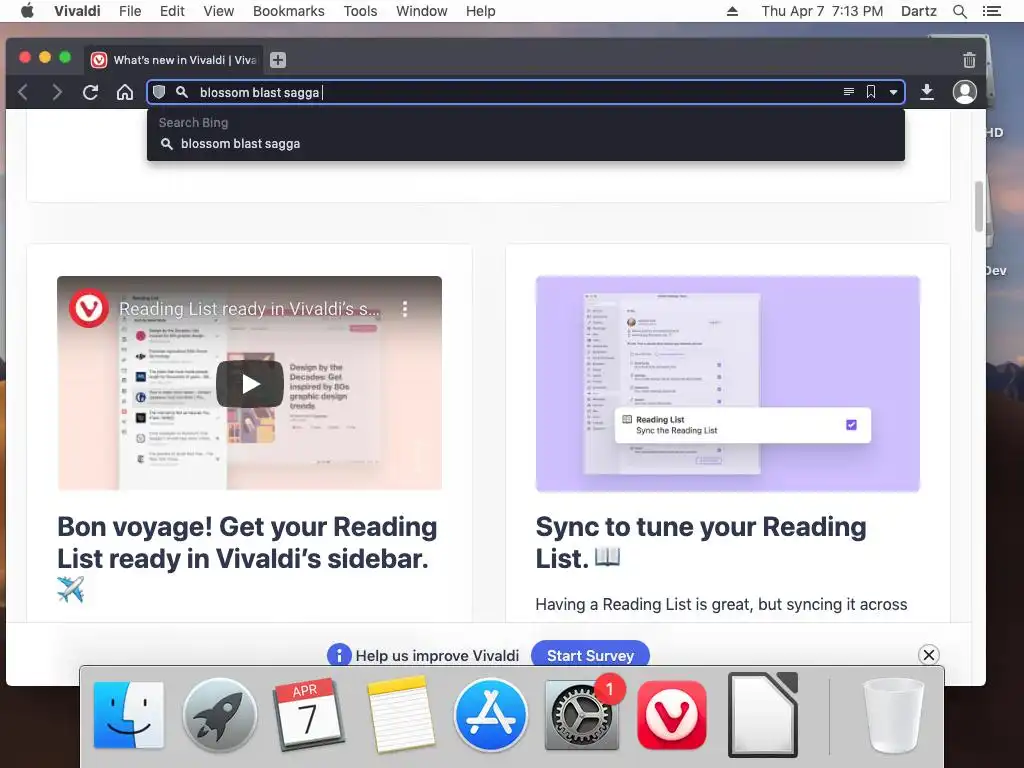Viewport: 1024px width, 768px height.
Task: Open Spotlight search
Action: click(x=959, y=11)
